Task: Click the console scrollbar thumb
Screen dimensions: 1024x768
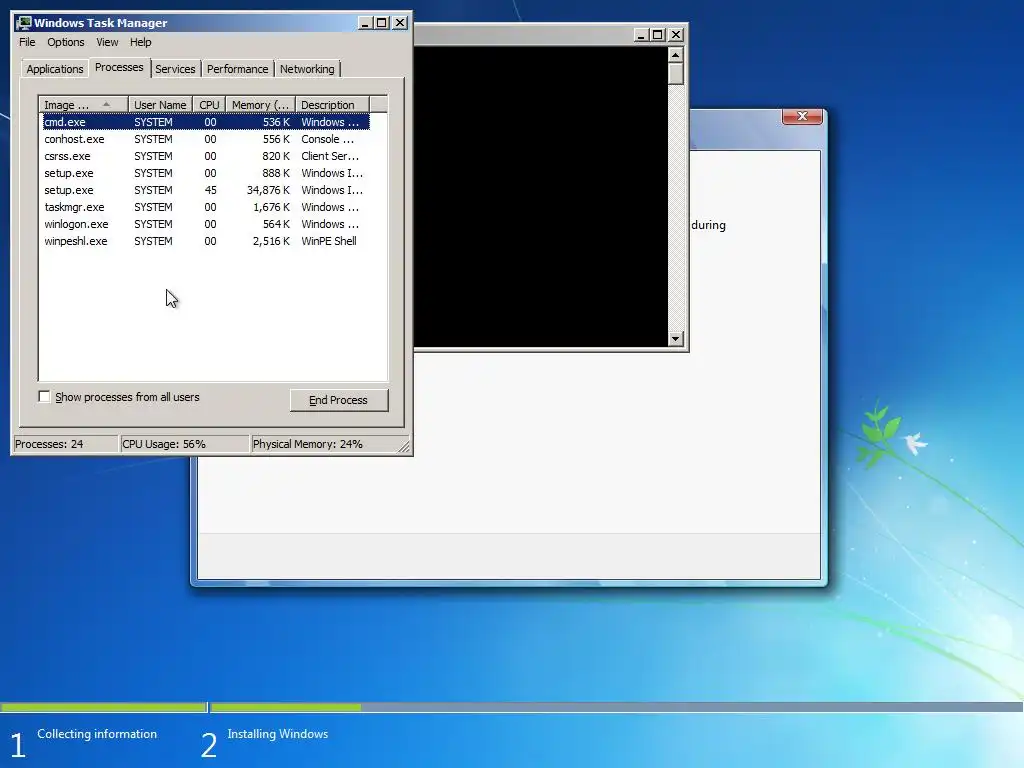Action: 676,74
